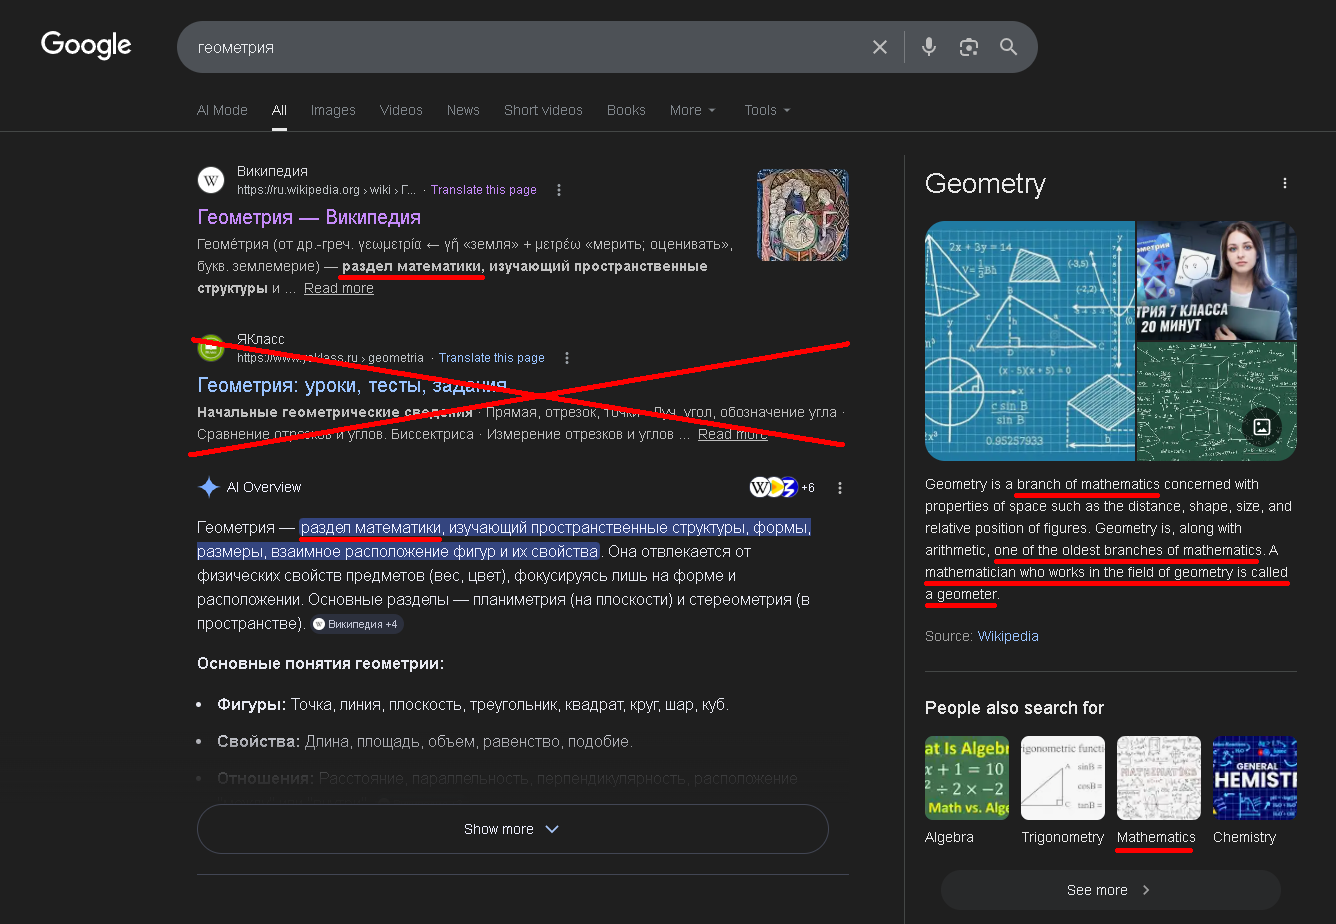The height and width of the screenshot is (924, 1336).
Task: Open the Wikipedia source link in Geometry panel
Action: [1008, 636]
